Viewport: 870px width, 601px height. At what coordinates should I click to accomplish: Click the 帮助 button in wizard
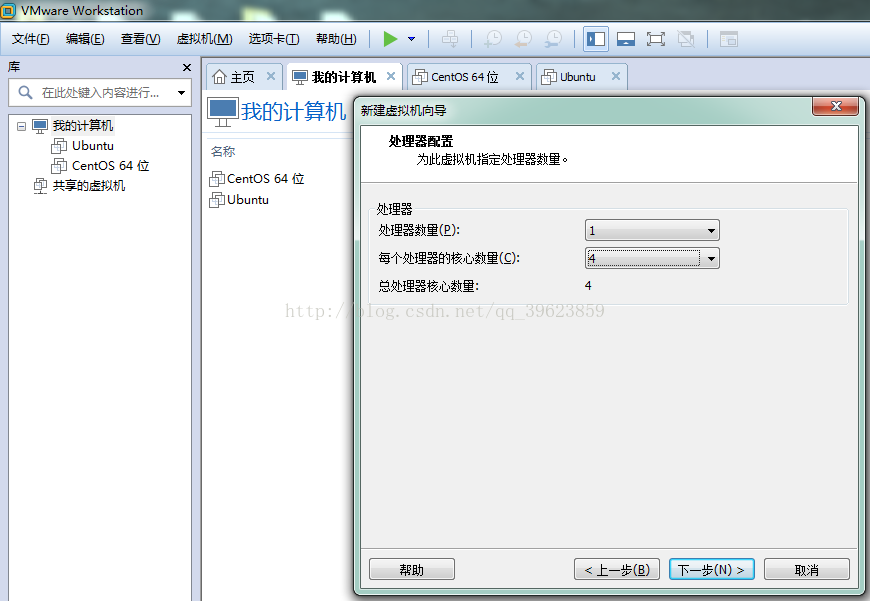coord(412,569)
